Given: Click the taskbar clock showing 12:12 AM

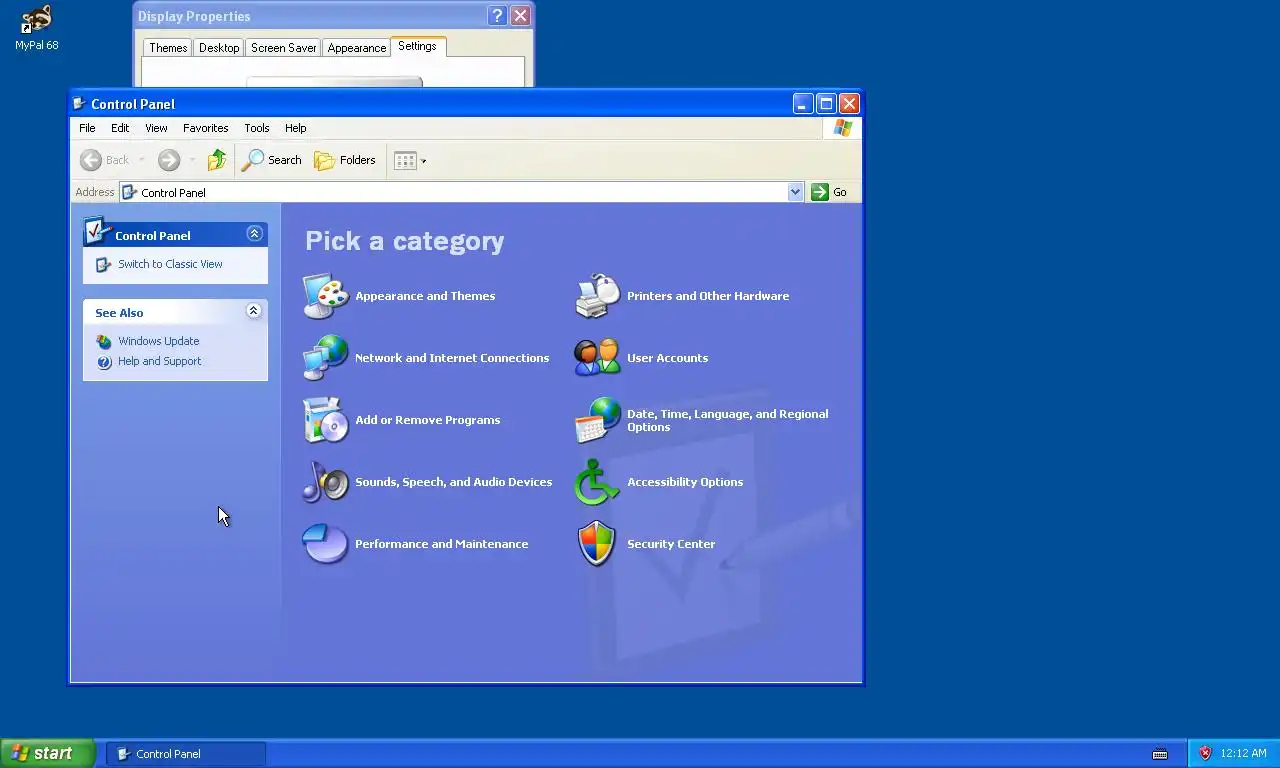Looking at the screenshot, I should tap(1243, 754).
